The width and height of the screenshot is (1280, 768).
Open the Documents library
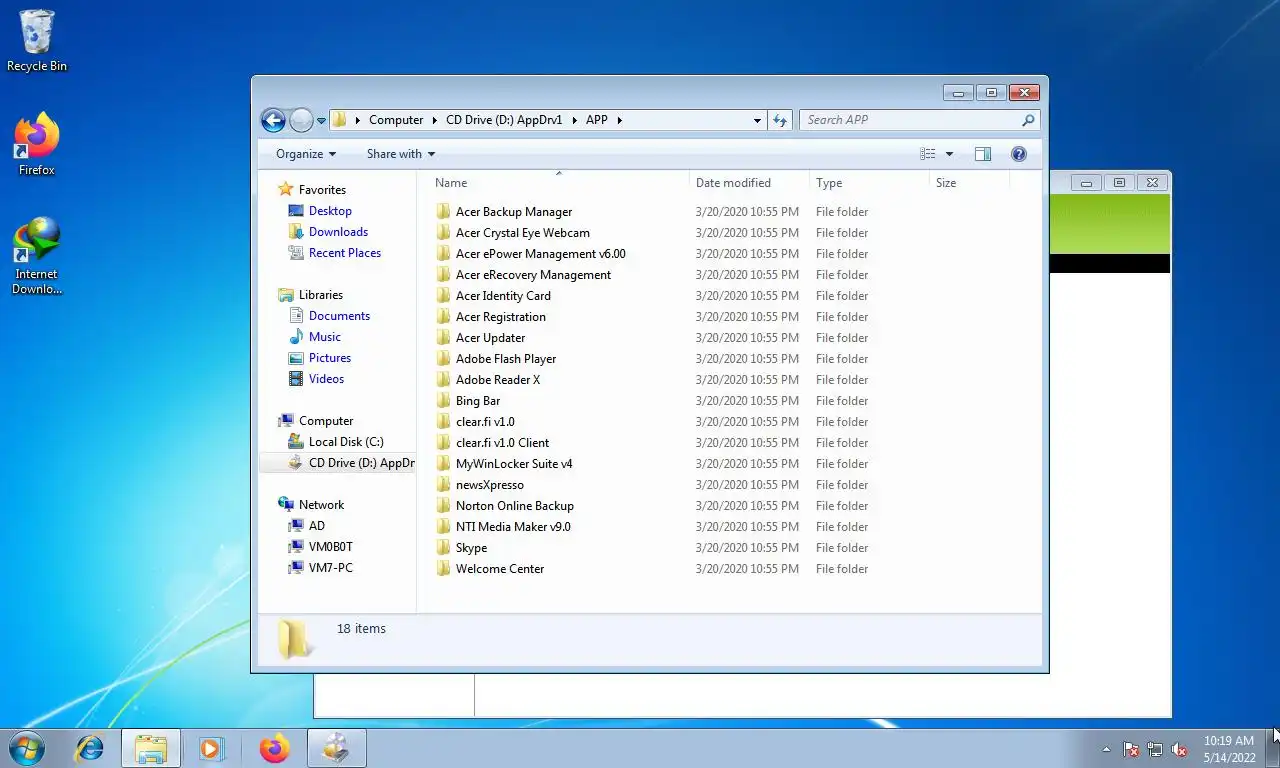[339, 316]
